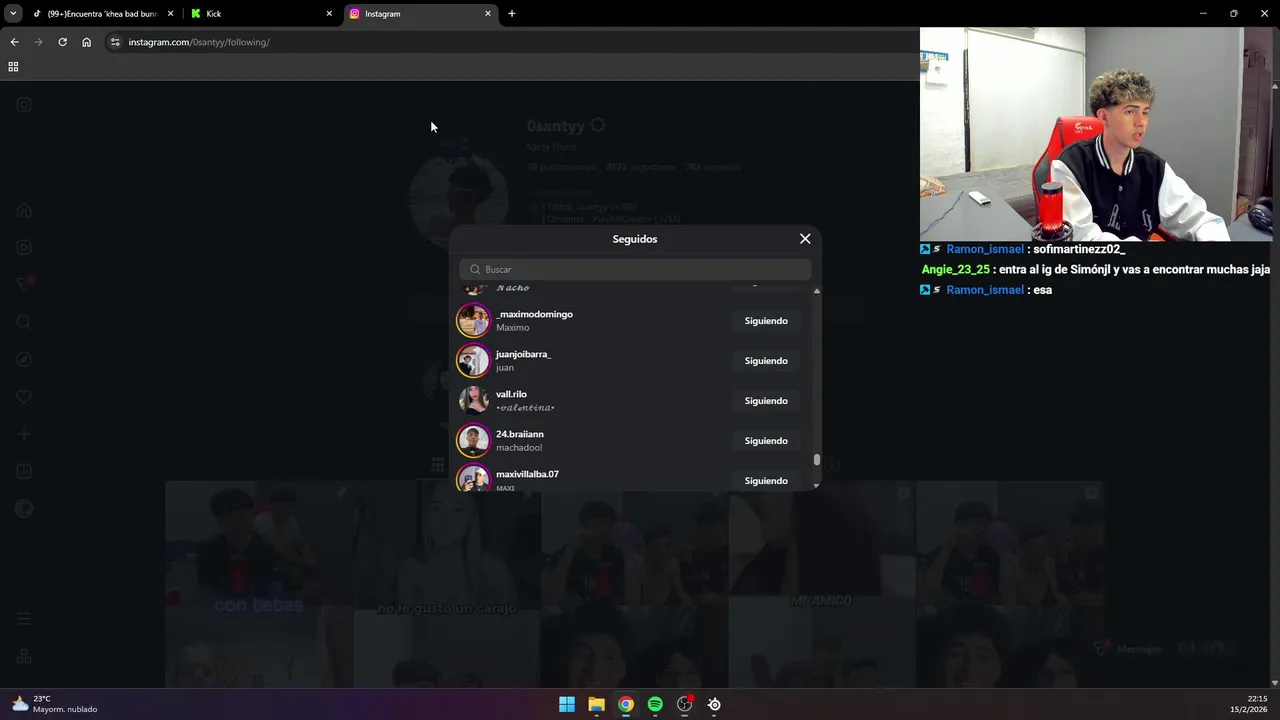Open the 'con bebas' reel thumbnail
This screenshot has height=720, width=1280.
coord(259,584)
